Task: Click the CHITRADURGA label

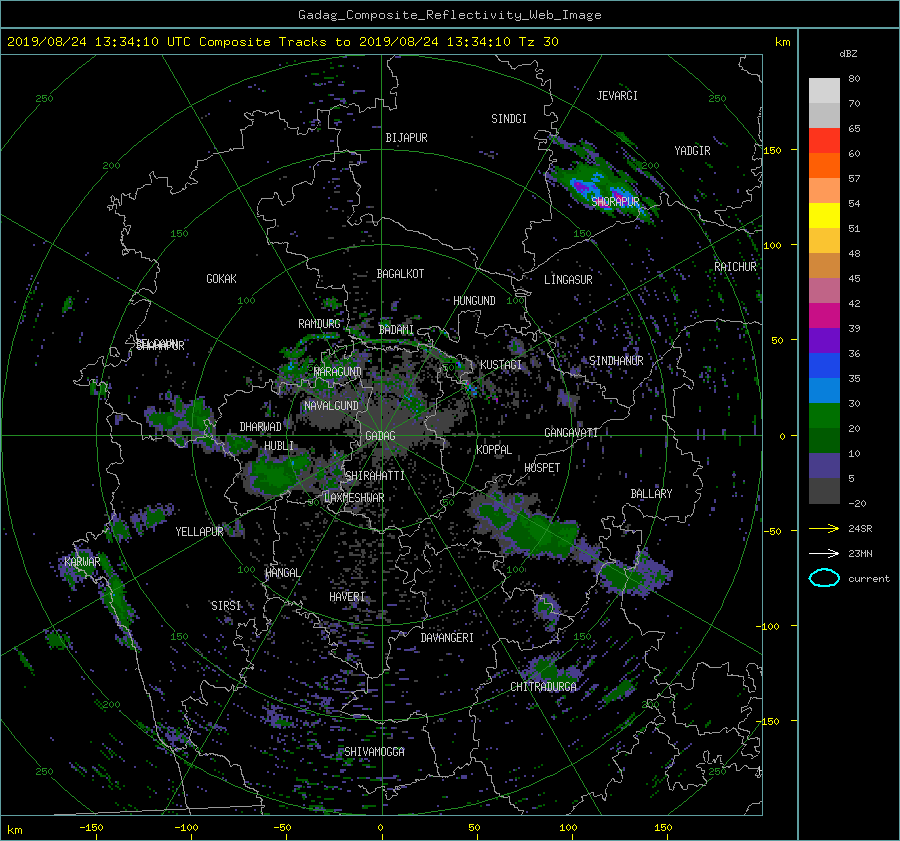Action: point(543,687)
